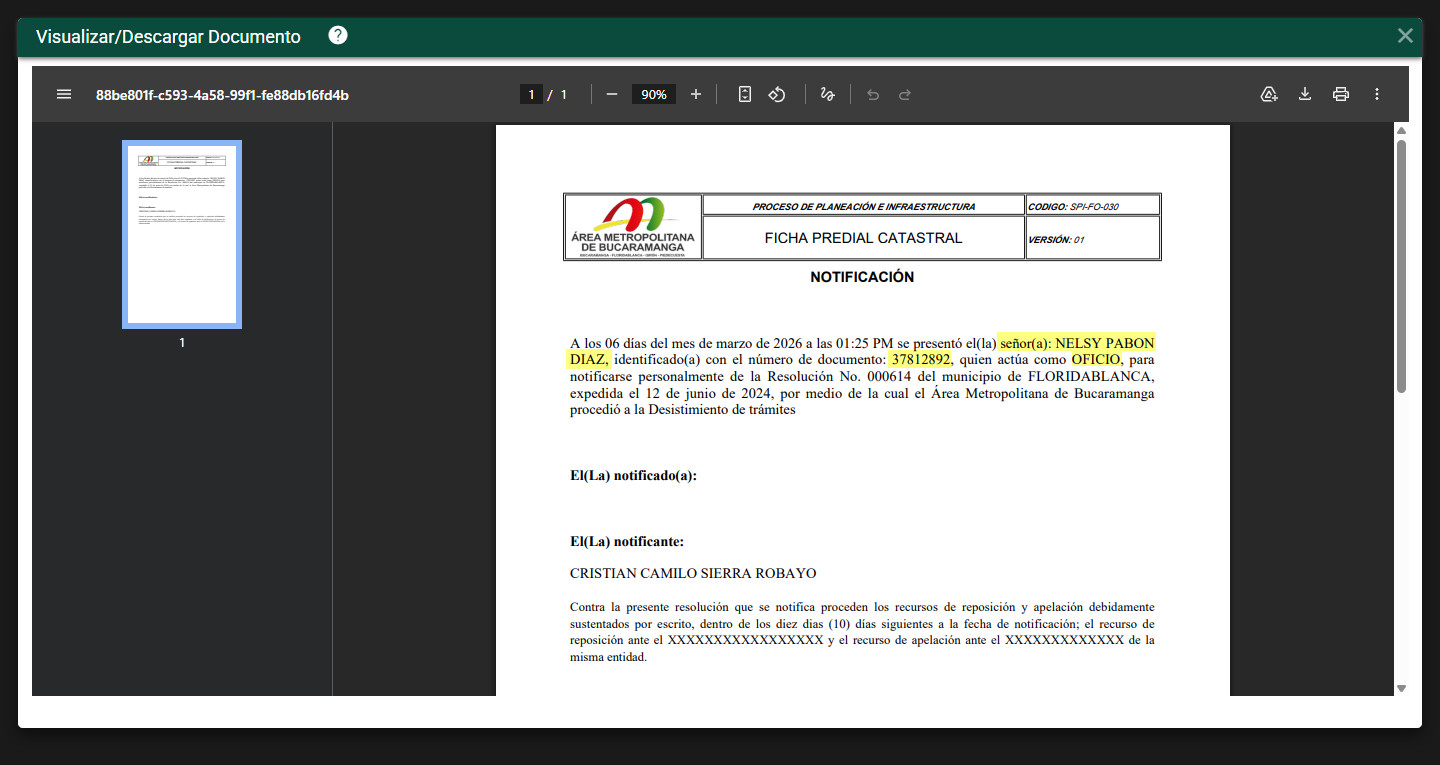The image size is (1440, 765).
Task: Click the redo arrow in toolbar
Action: 905,94
